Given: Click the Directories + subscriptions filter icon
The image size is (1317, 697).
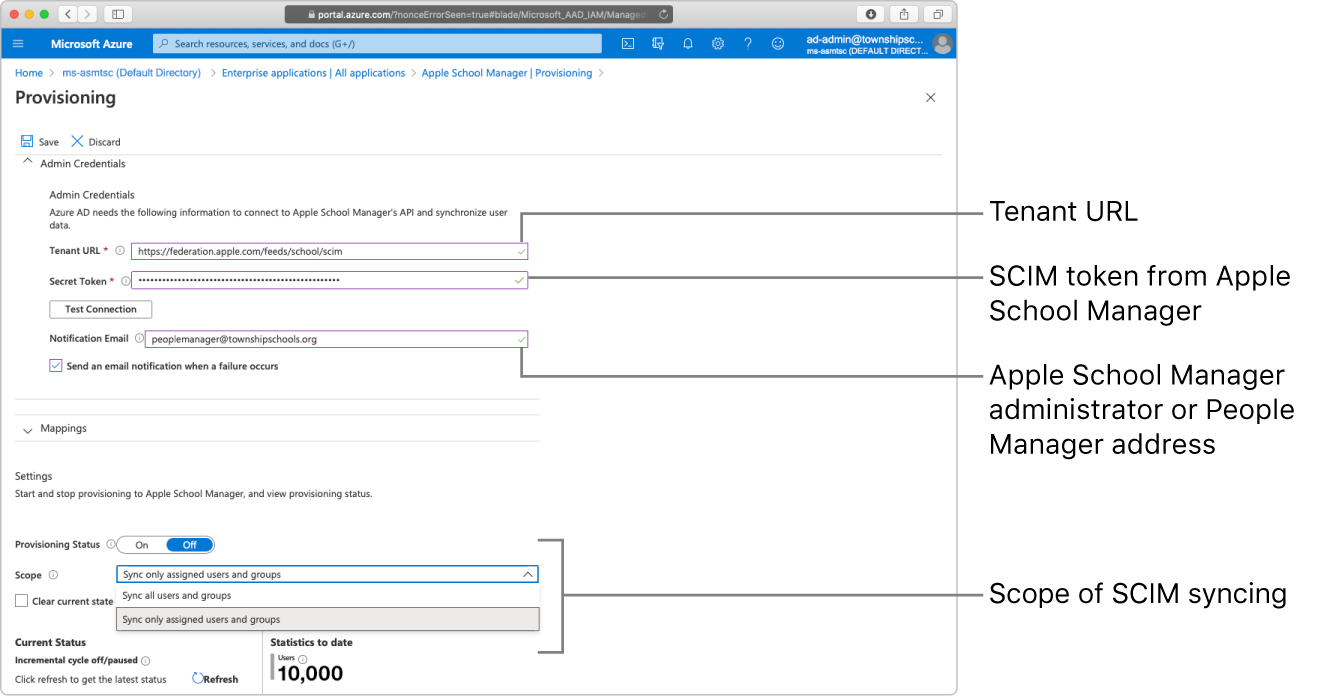Looking at the screenshot, I should 657,44.
